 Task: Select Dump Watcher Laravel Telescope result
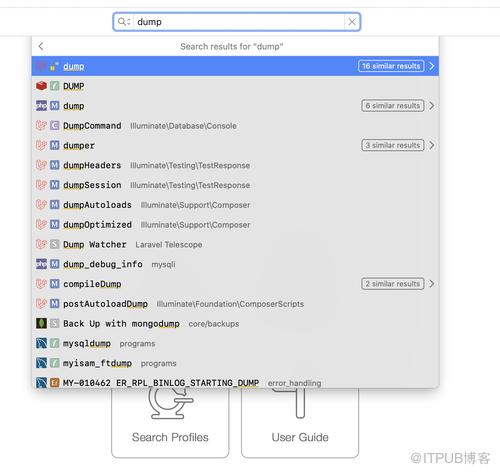coord(235,244)
